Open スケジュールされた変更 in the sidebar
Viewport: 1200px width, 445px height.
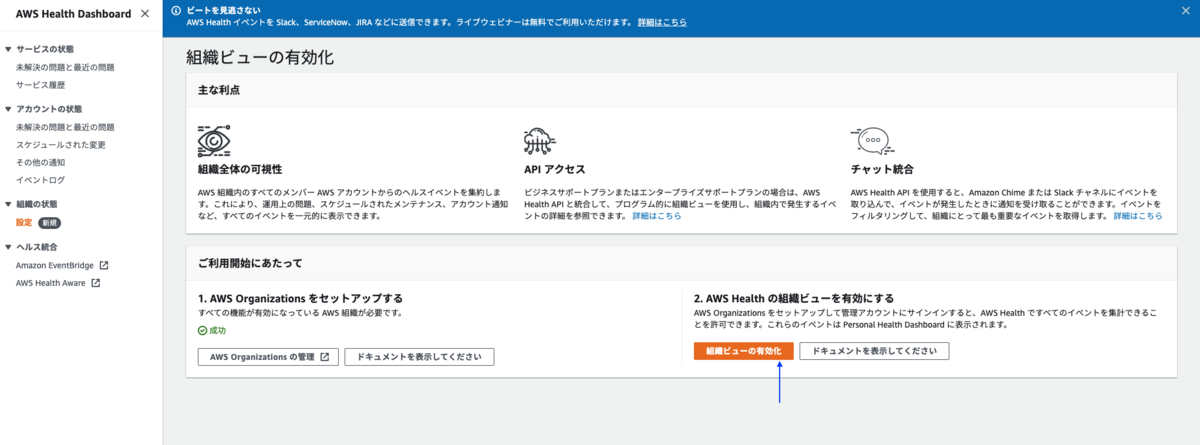click(x=61, y=145)
